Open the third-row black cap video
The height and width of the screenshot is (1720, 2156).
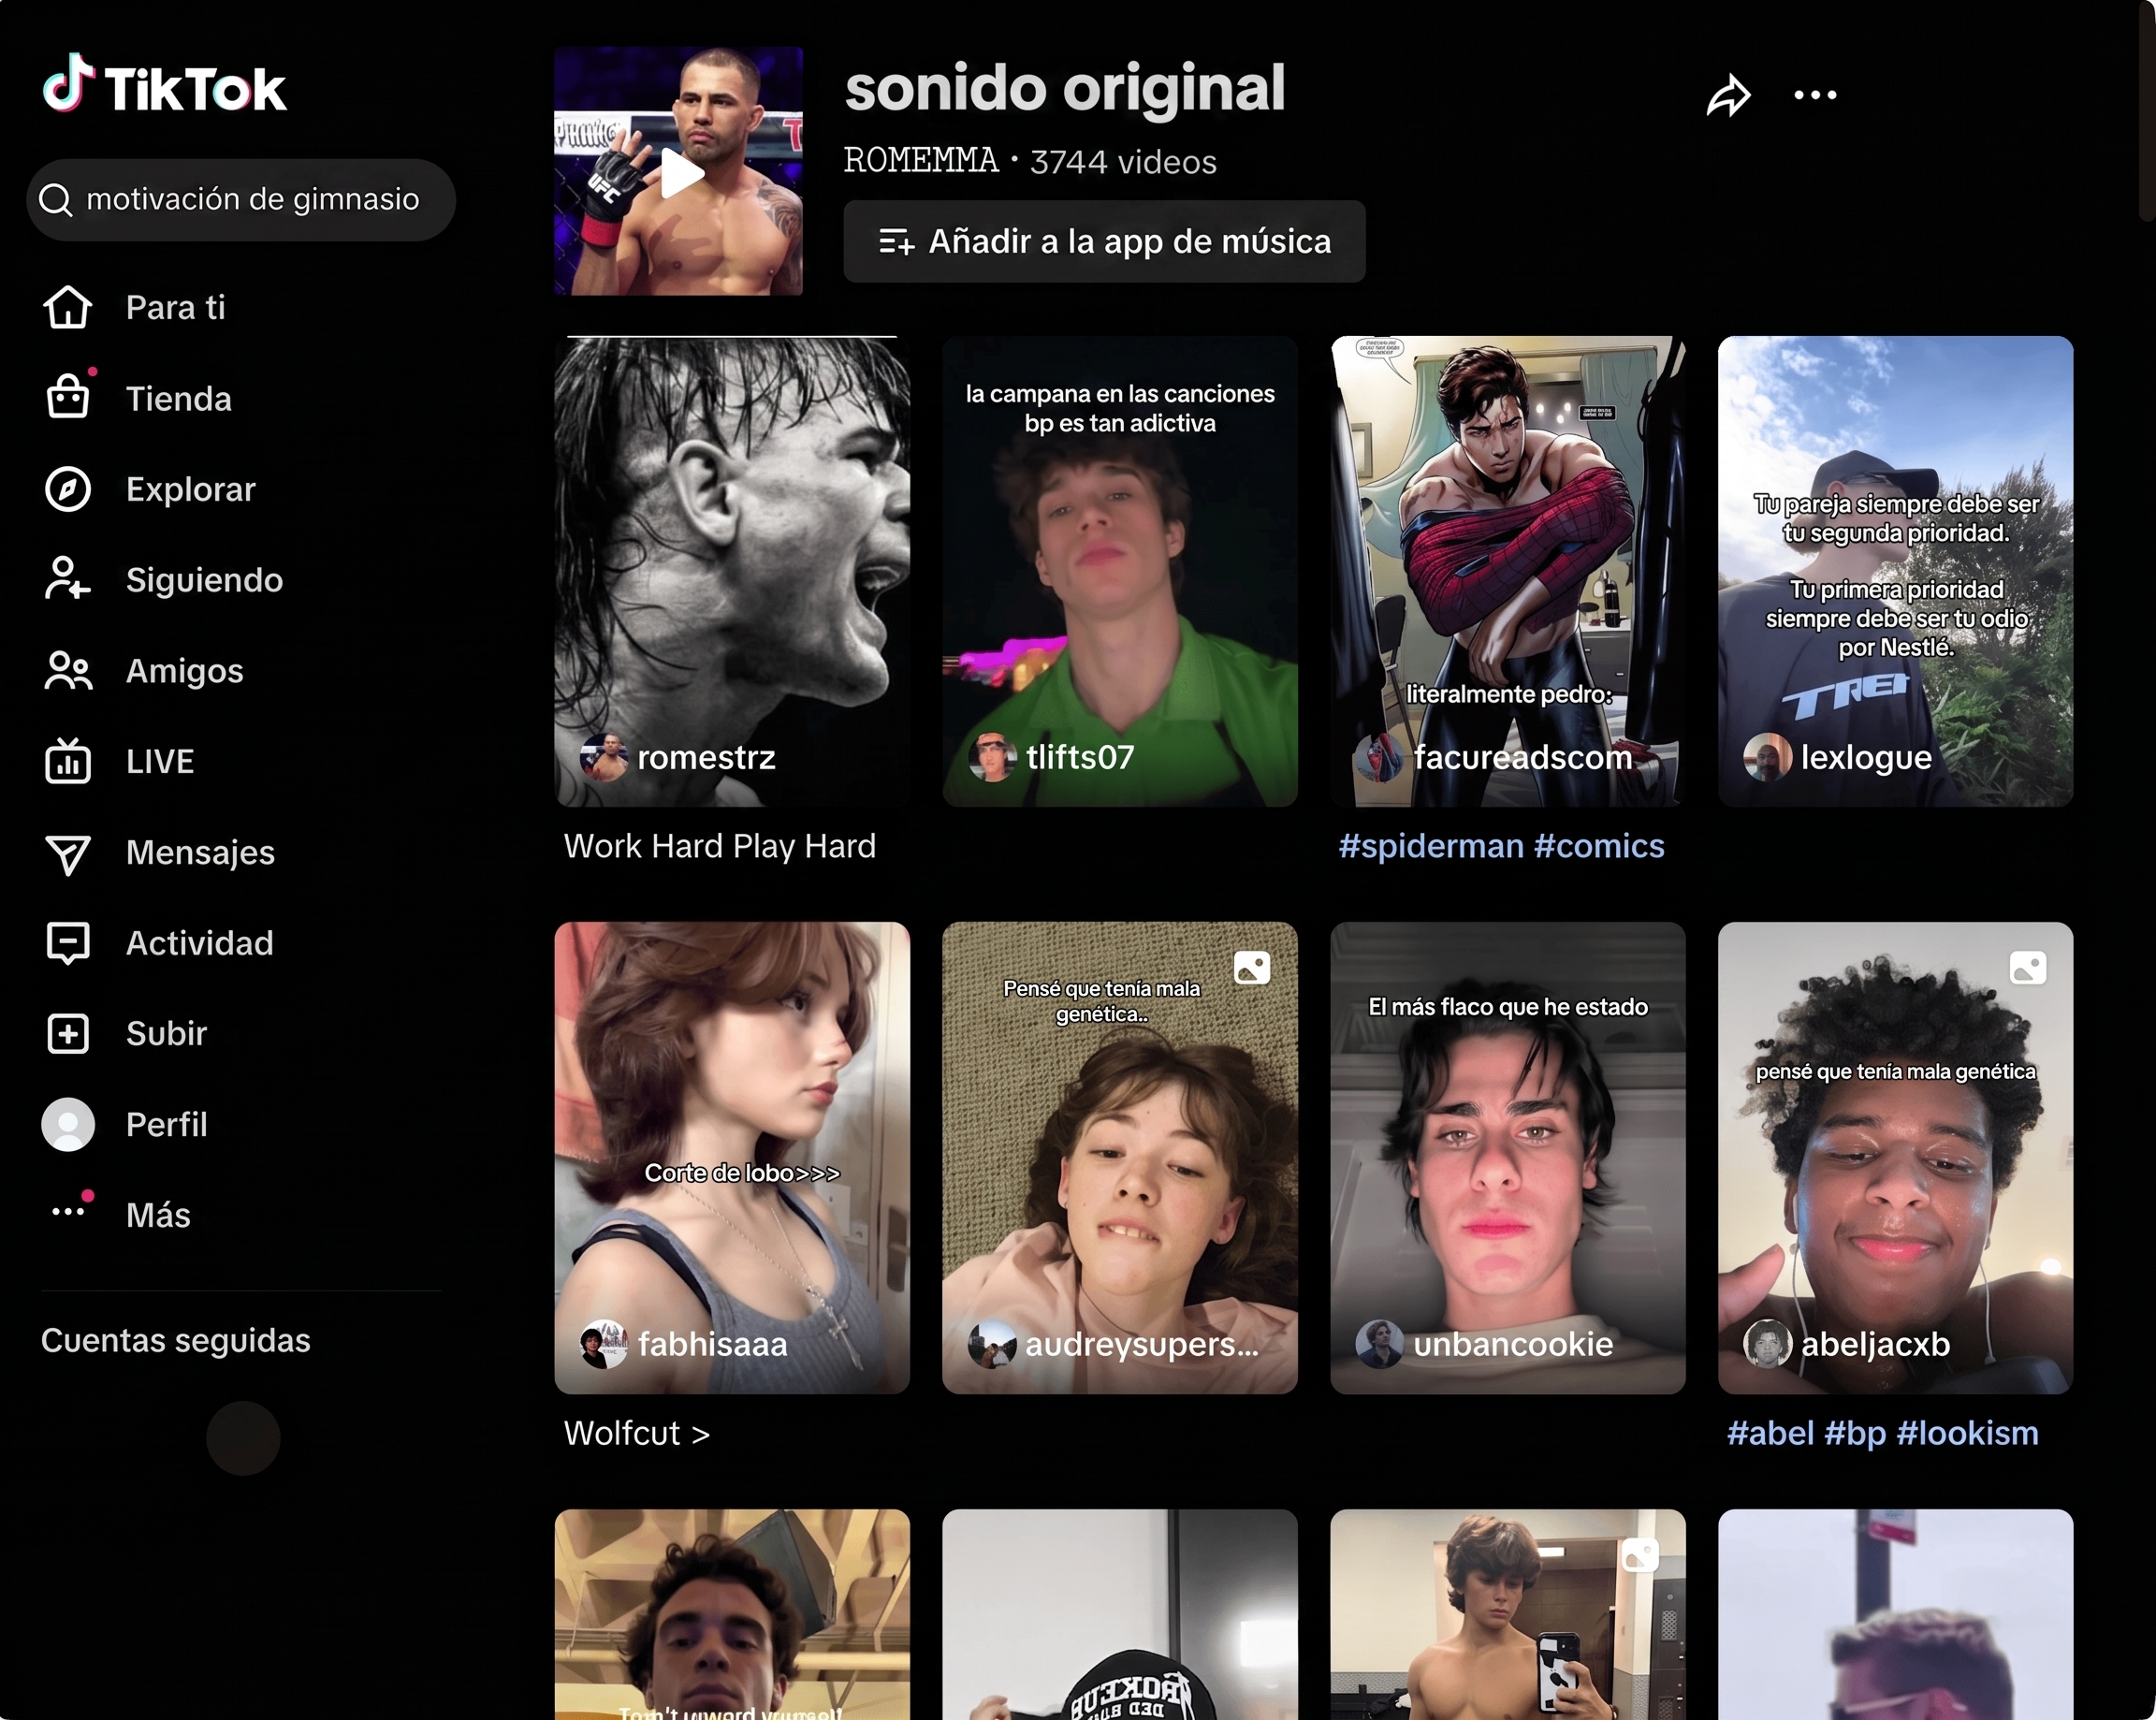pos(1120,1614)
